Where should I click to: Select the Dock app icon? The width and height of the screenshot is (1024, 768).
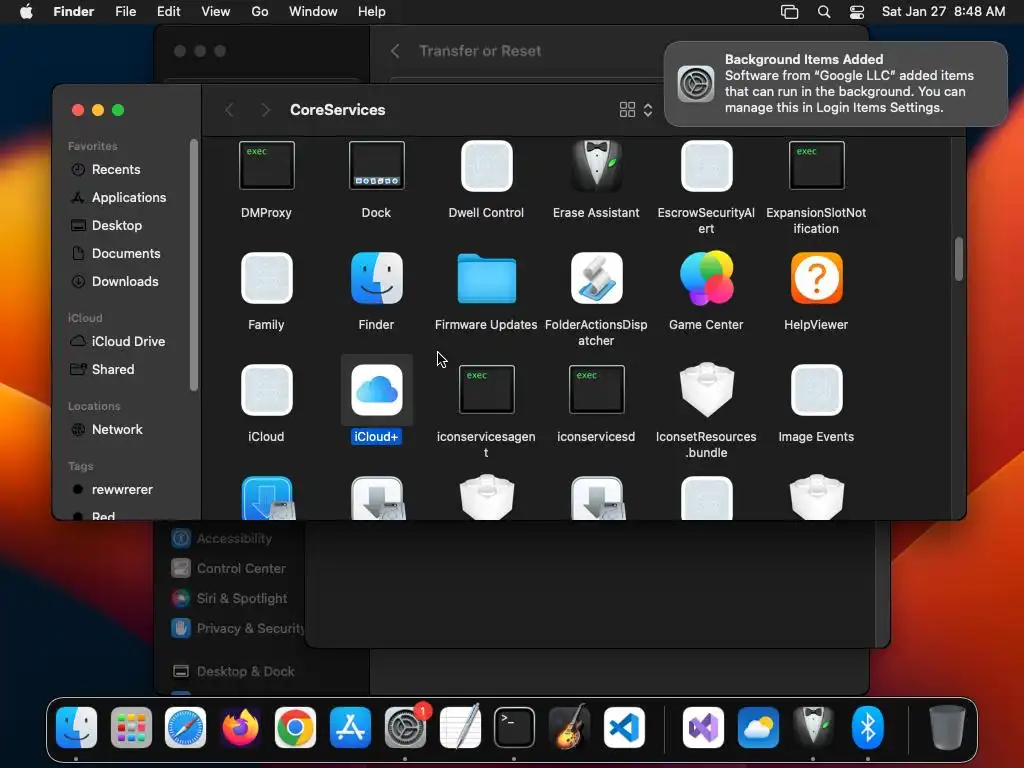[376, 166]
